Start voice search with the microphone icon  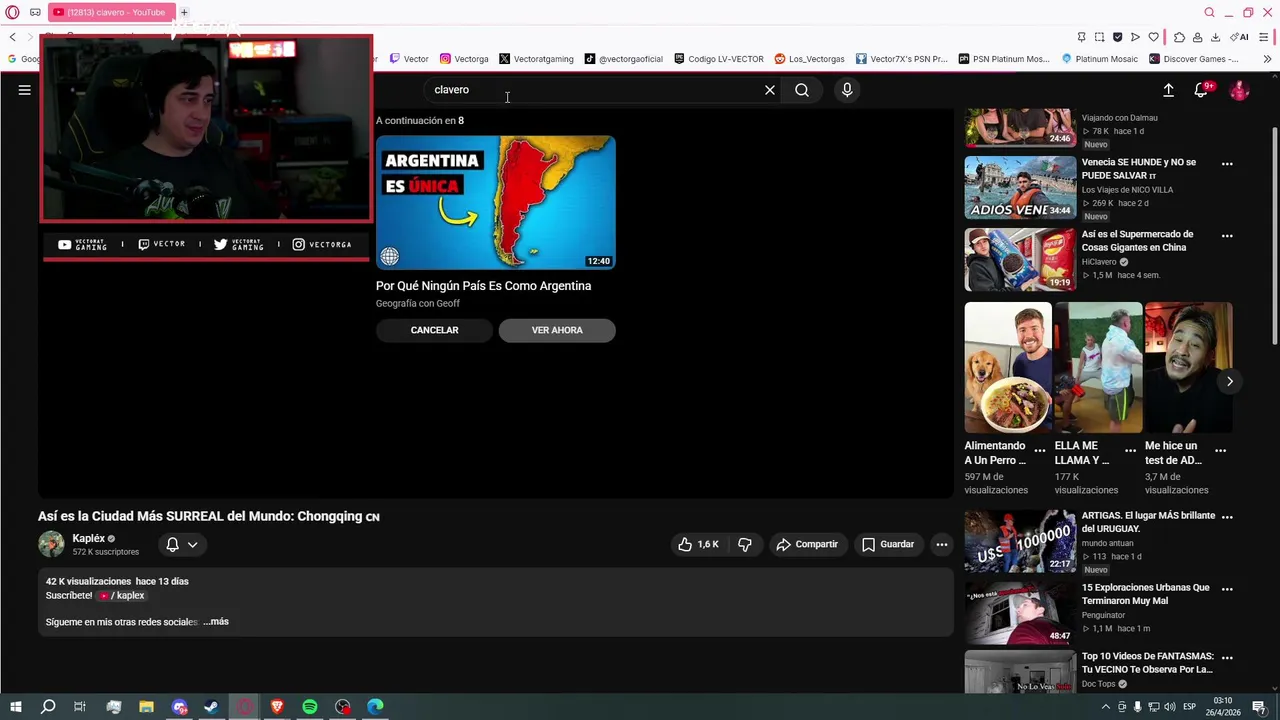point(847,90)
